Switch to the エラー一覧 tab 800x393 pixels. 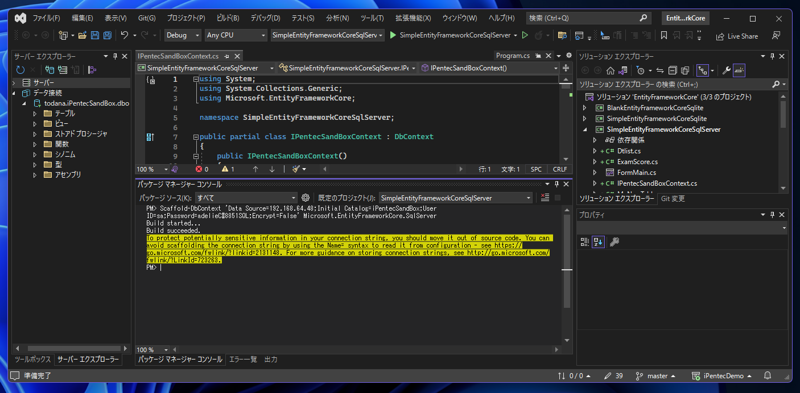243,359
